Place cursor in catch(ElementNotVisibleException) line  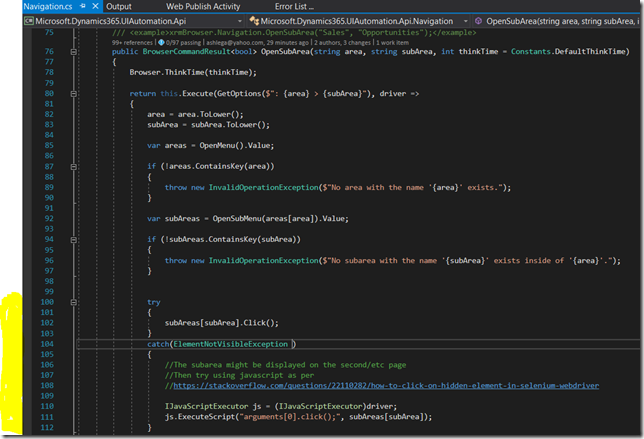click(x=221, y=344)
